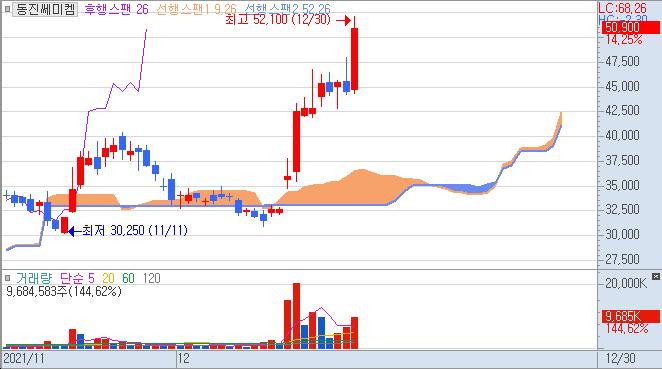Select the 후행스팬 26 indicator label
This screenshot has width=662, height=369.
pos(117,9)
